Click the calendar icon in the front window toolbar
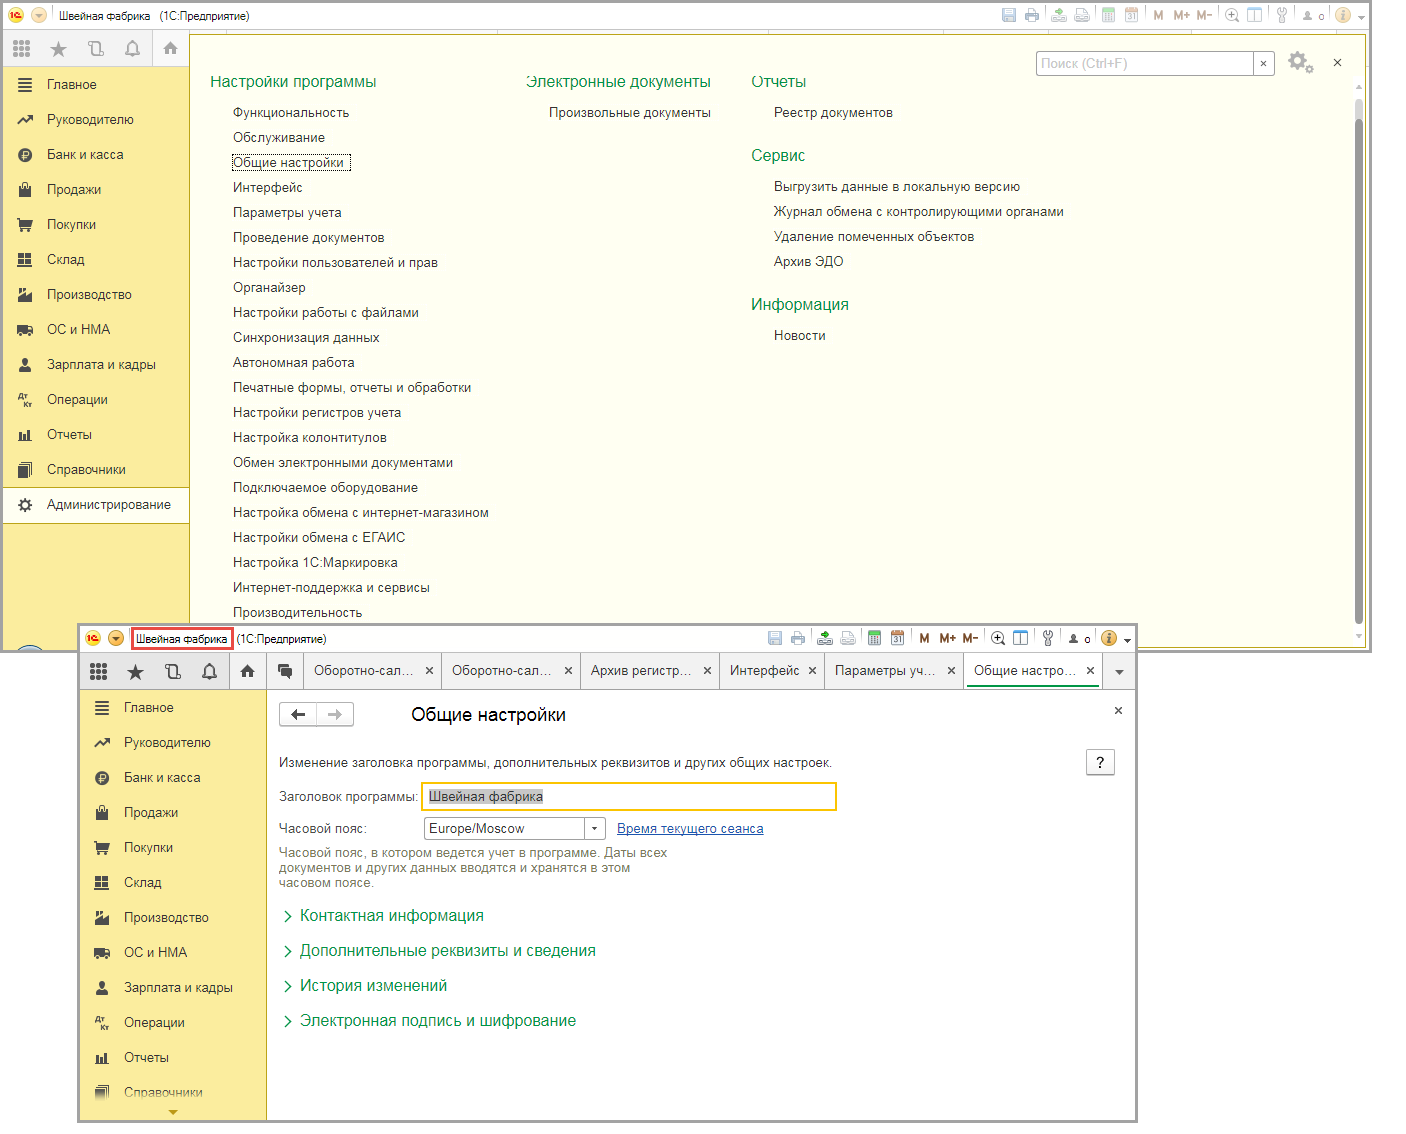Screen dimensions: 1406x1134 click(897, 638)
